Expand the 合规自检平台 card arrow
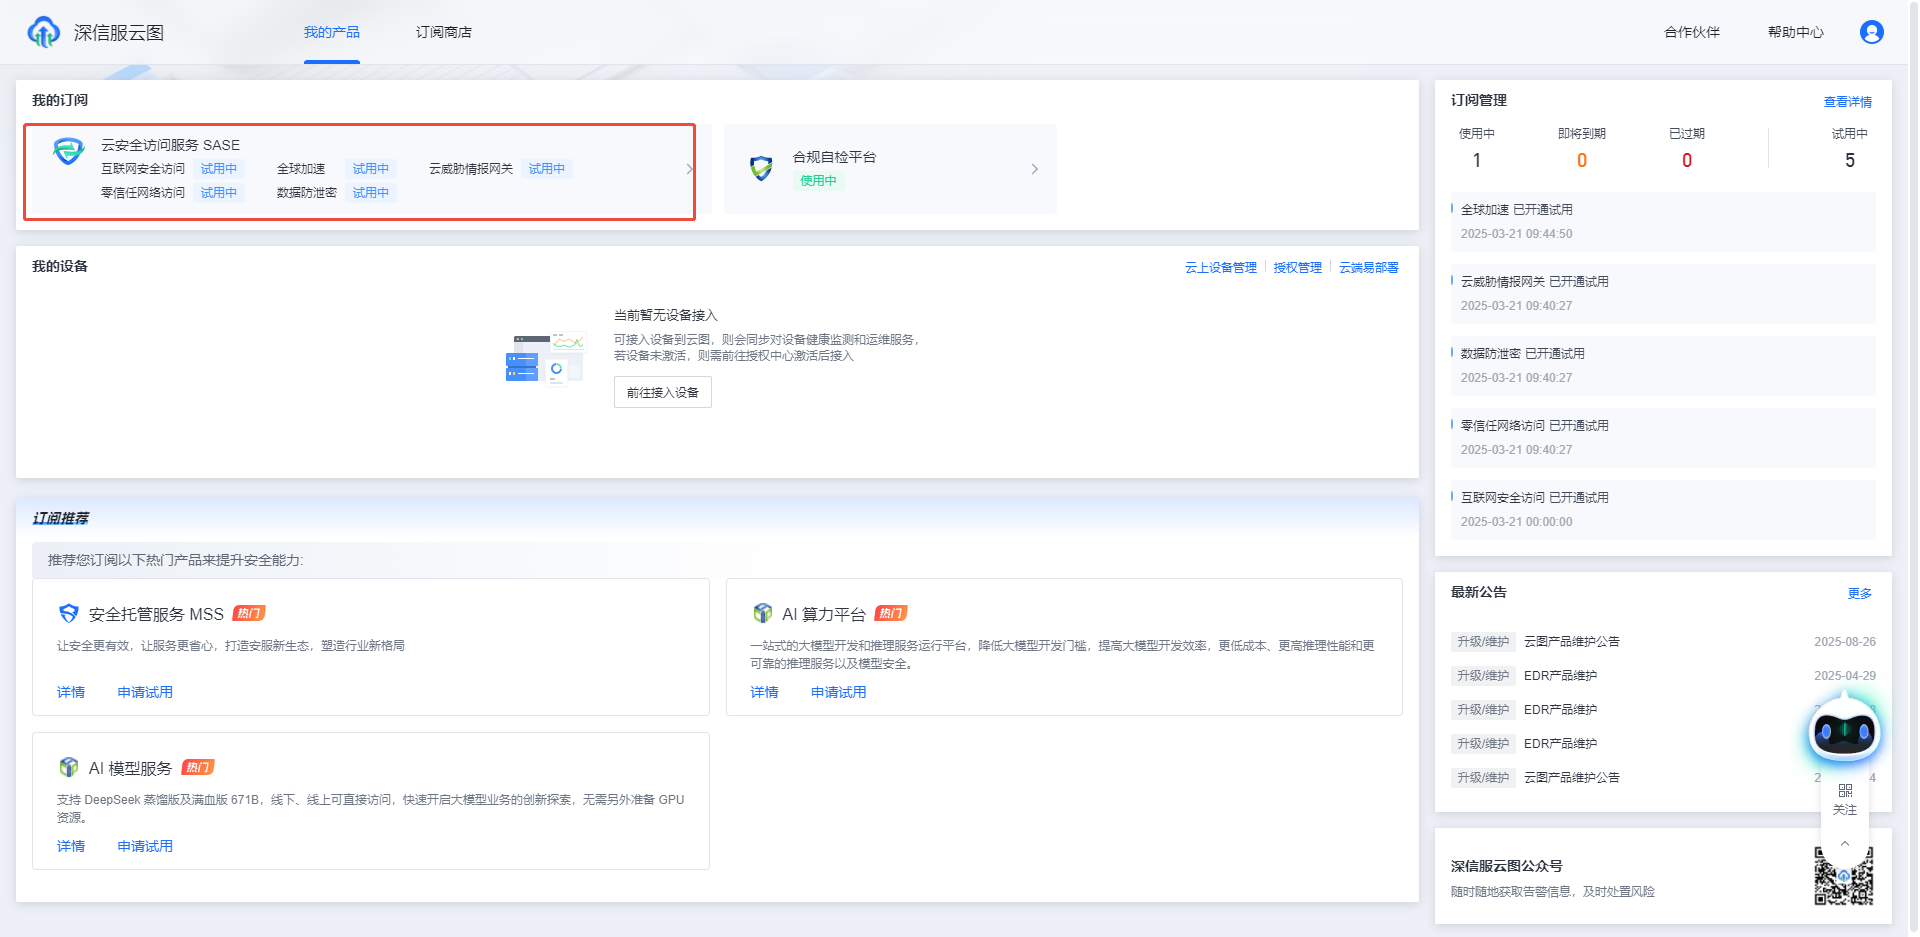The width and height of the screenshot is (1920, 937). click(1034, 169)
